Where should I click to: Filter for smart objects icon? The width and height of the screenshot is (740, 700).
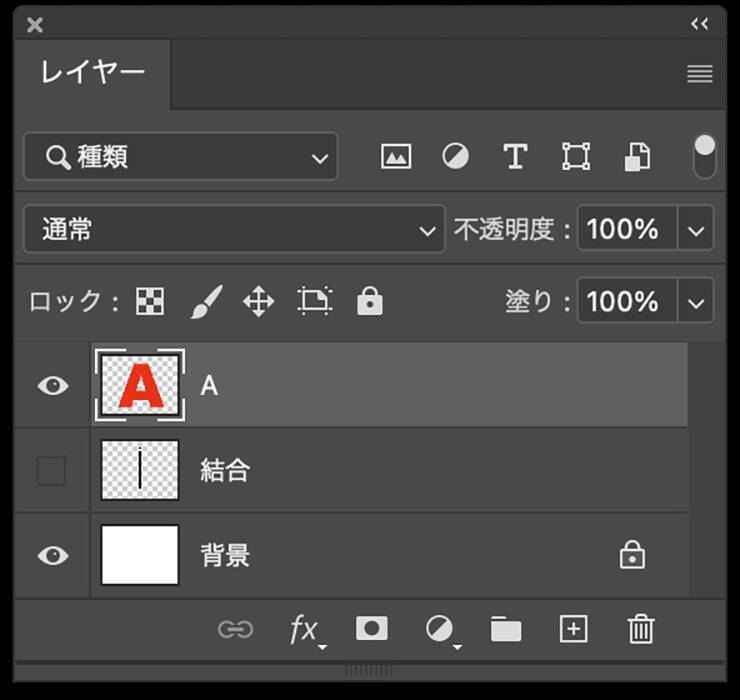pos(637,157)
